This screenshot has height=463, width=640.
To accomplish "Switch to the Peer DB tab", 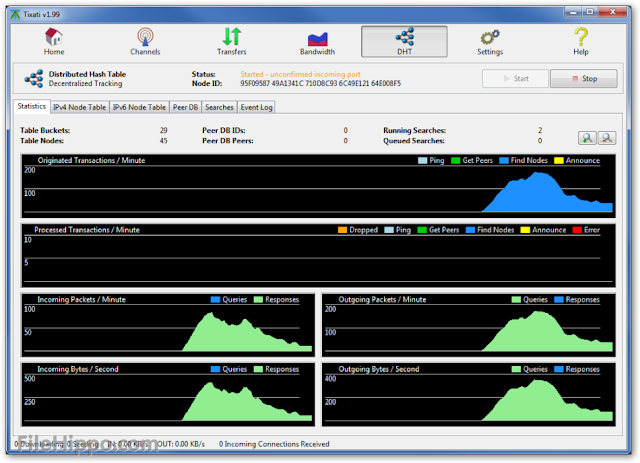I will [x=185, y=107].
